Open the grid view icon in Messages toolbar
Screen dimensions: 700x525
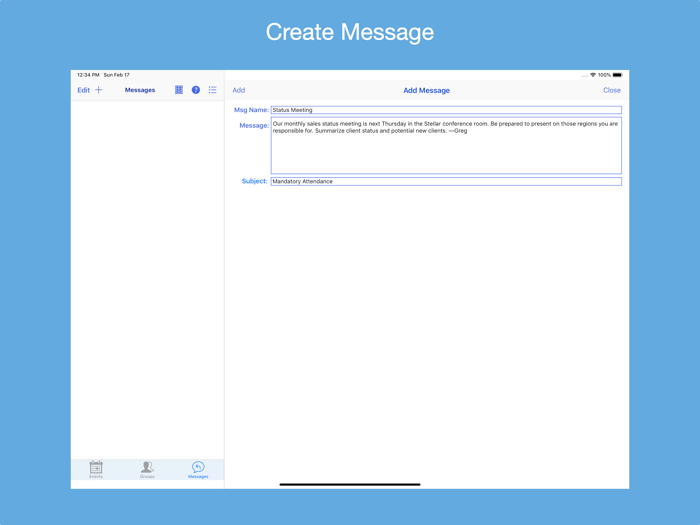click(179, 90)
